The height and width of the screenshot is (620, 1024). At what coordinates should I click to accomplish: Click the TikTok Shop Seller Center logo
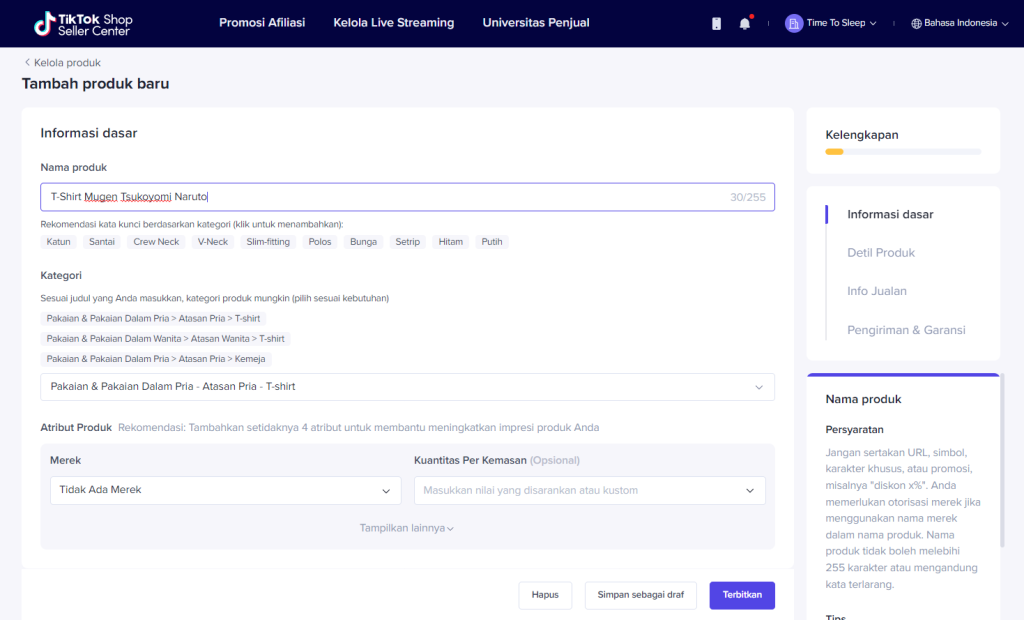(x=82, y=23)
